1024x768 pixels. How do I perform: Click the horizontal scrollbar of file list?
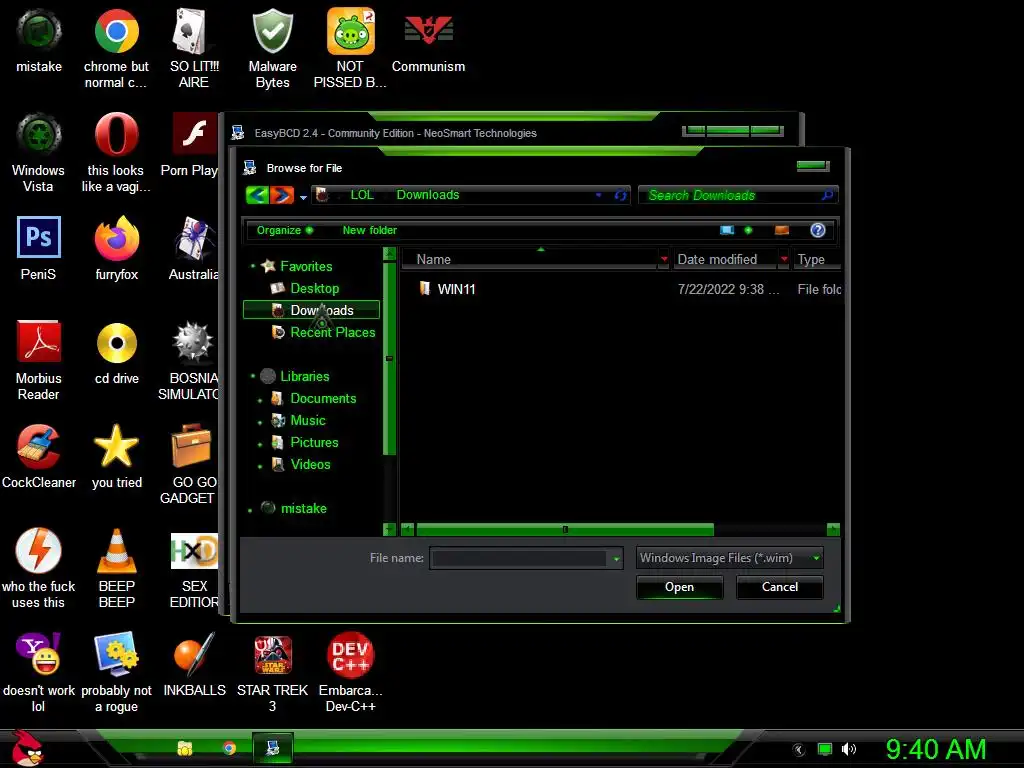coord(565,529)
